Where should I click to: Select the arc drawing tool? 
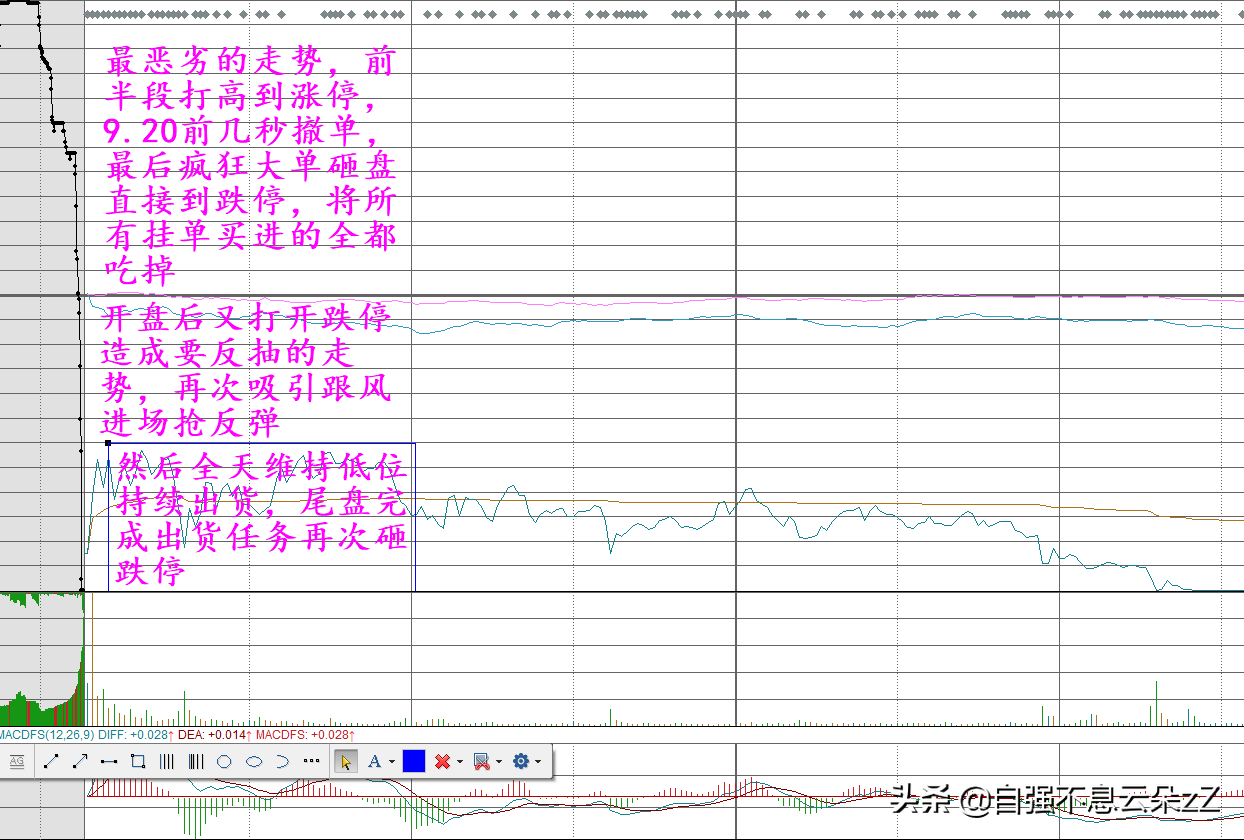tap(282, 762)
